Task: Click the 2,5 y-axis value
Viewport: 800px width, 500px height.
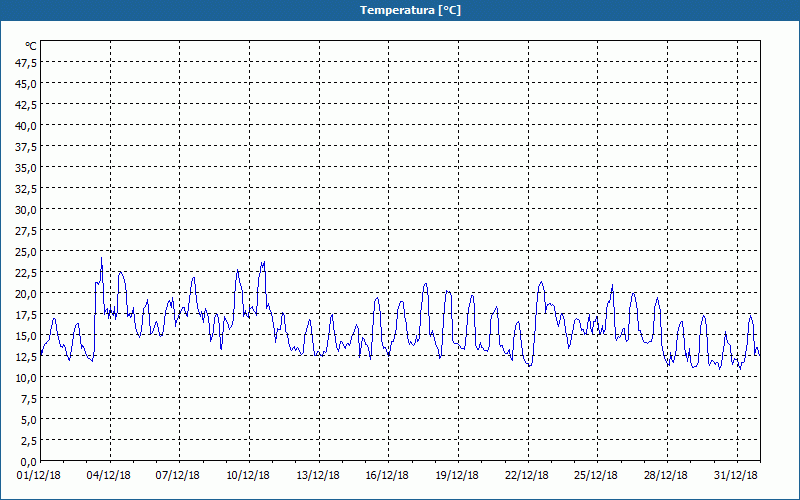Action: click(x=29, y=441)
